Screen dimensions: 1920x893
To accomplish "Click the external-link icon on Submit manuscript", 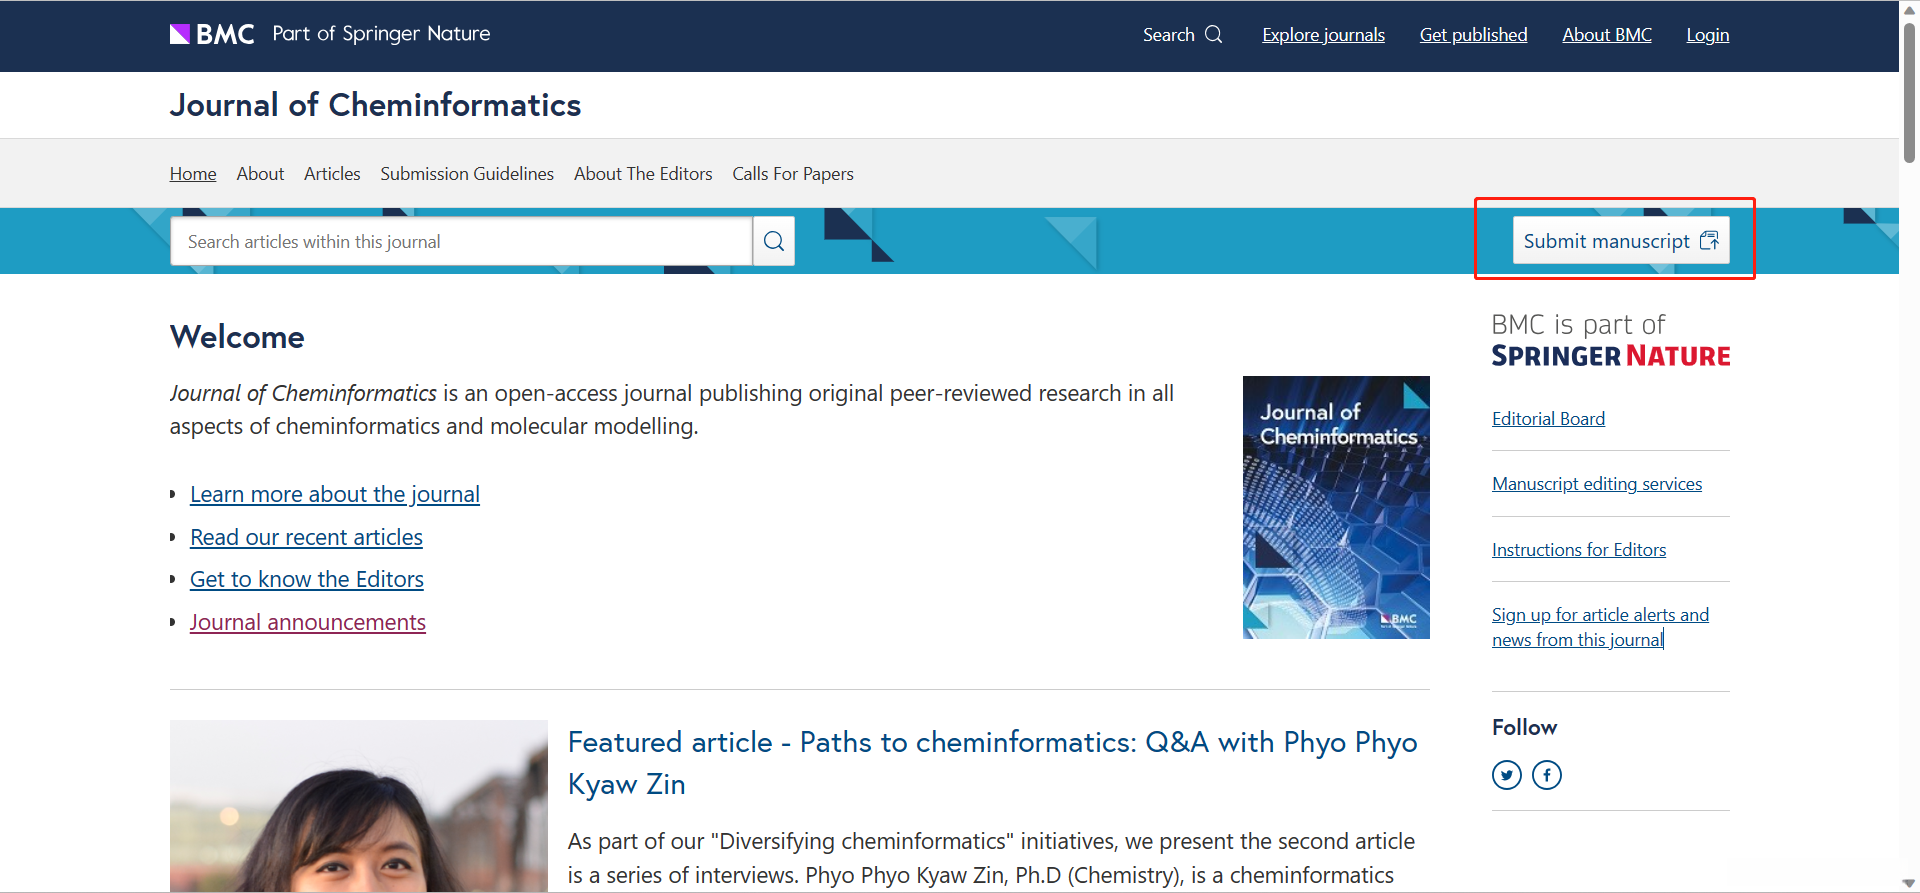I will [1709, 241].
